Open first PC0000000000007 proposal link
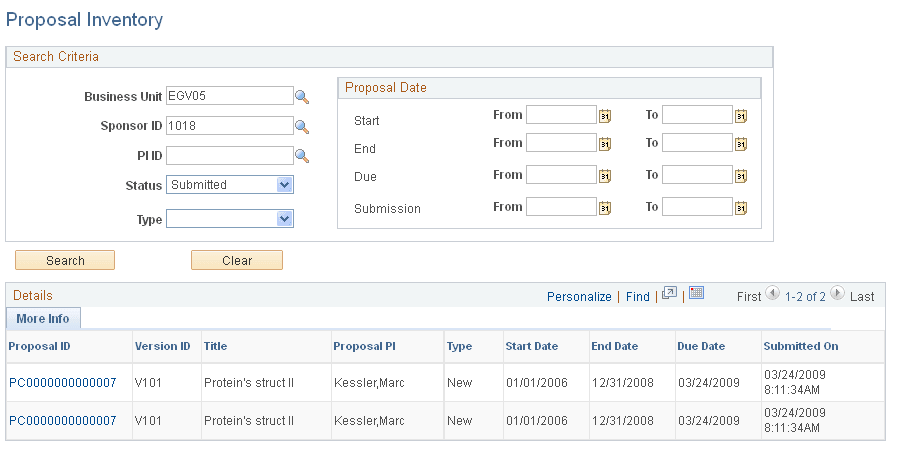This screenshot has width=898, height=455. tap(63, 383)
